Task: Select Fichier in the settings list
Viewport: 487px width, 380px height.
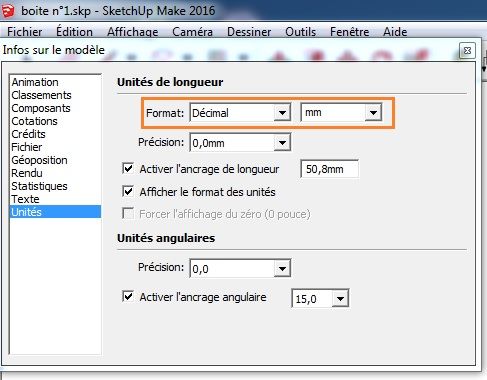Action: pyautogui.click(x=55, y=147)
